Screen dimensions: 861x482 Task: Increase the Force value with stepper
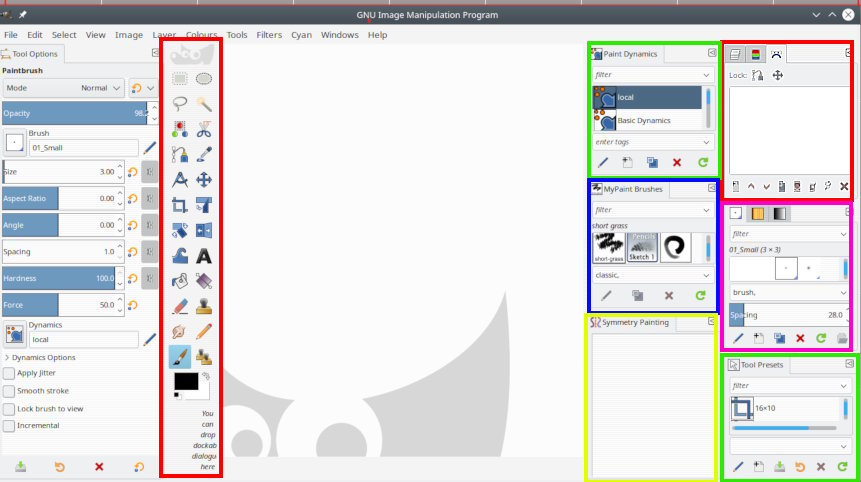(x=120, y=301)
